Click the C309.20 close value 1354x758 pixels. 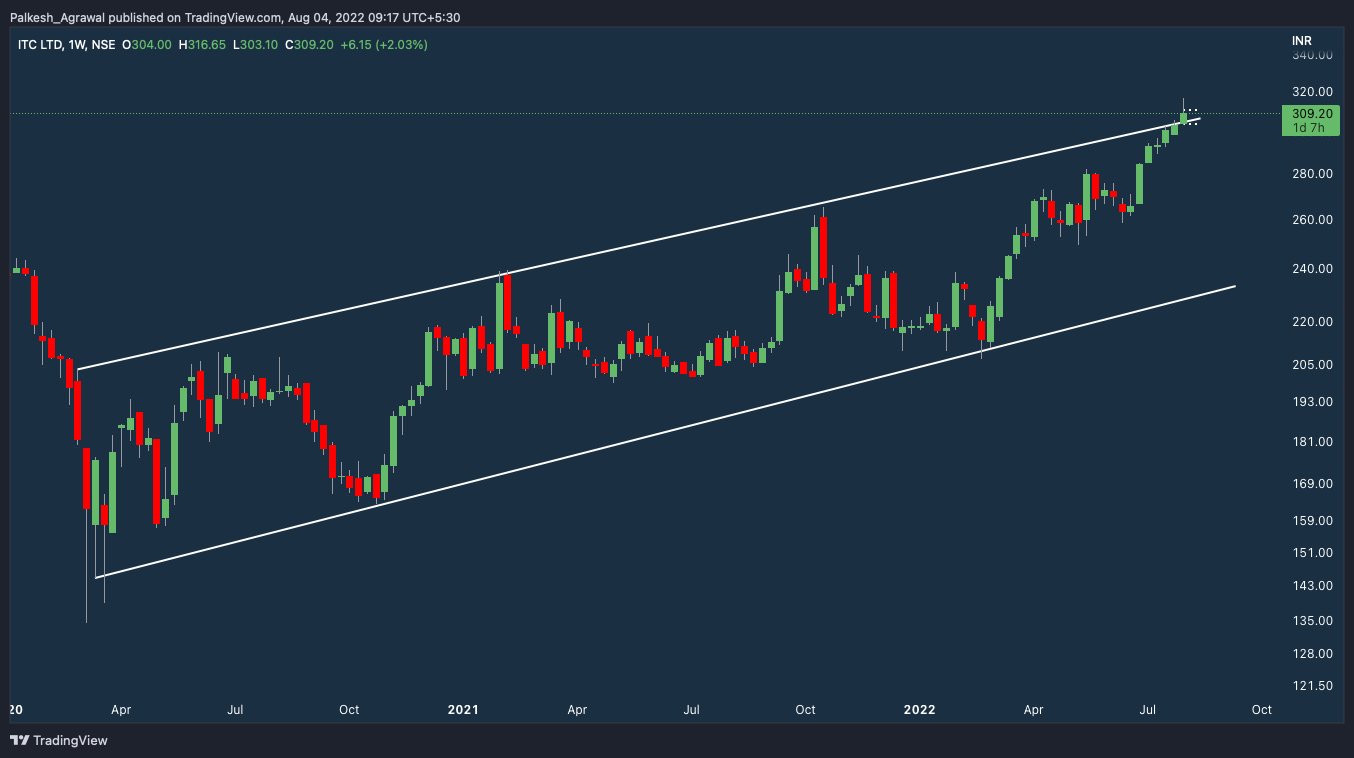tap(309, 45)
